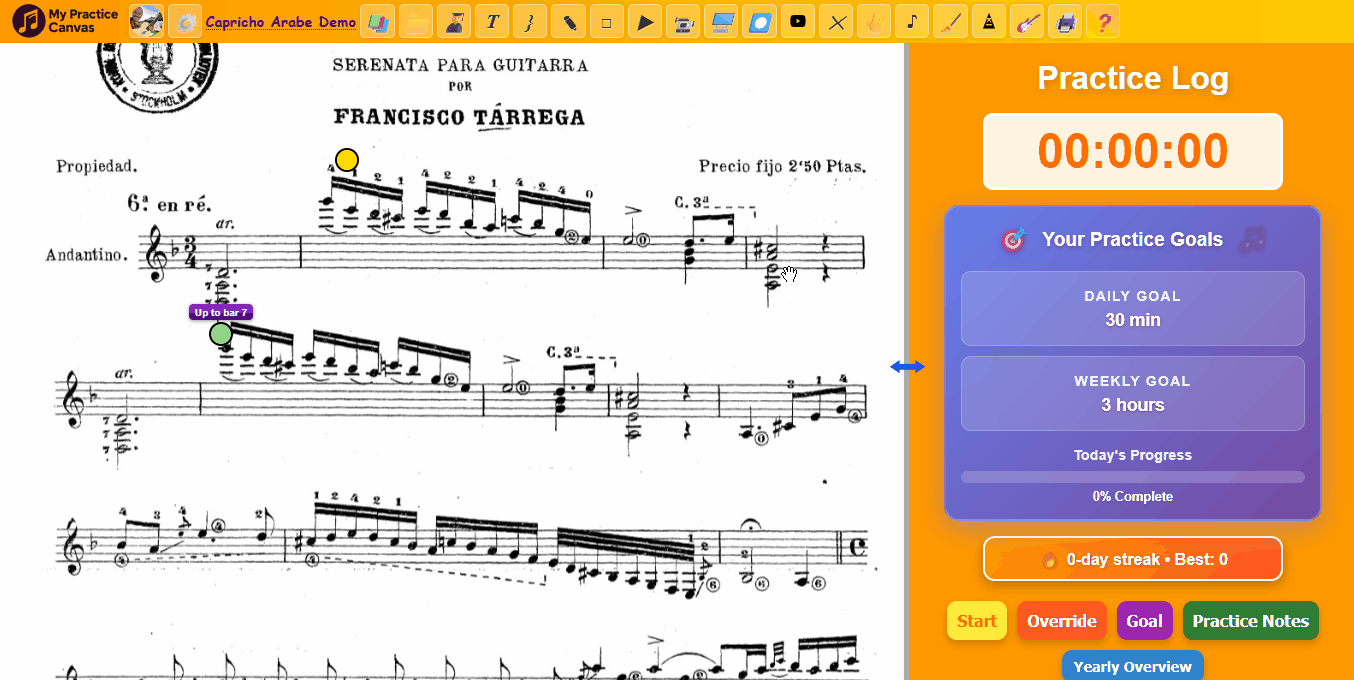Click the crossed lines X icon
The height and width of the screenshot is (680, 1354).
(x=835, y=21)
